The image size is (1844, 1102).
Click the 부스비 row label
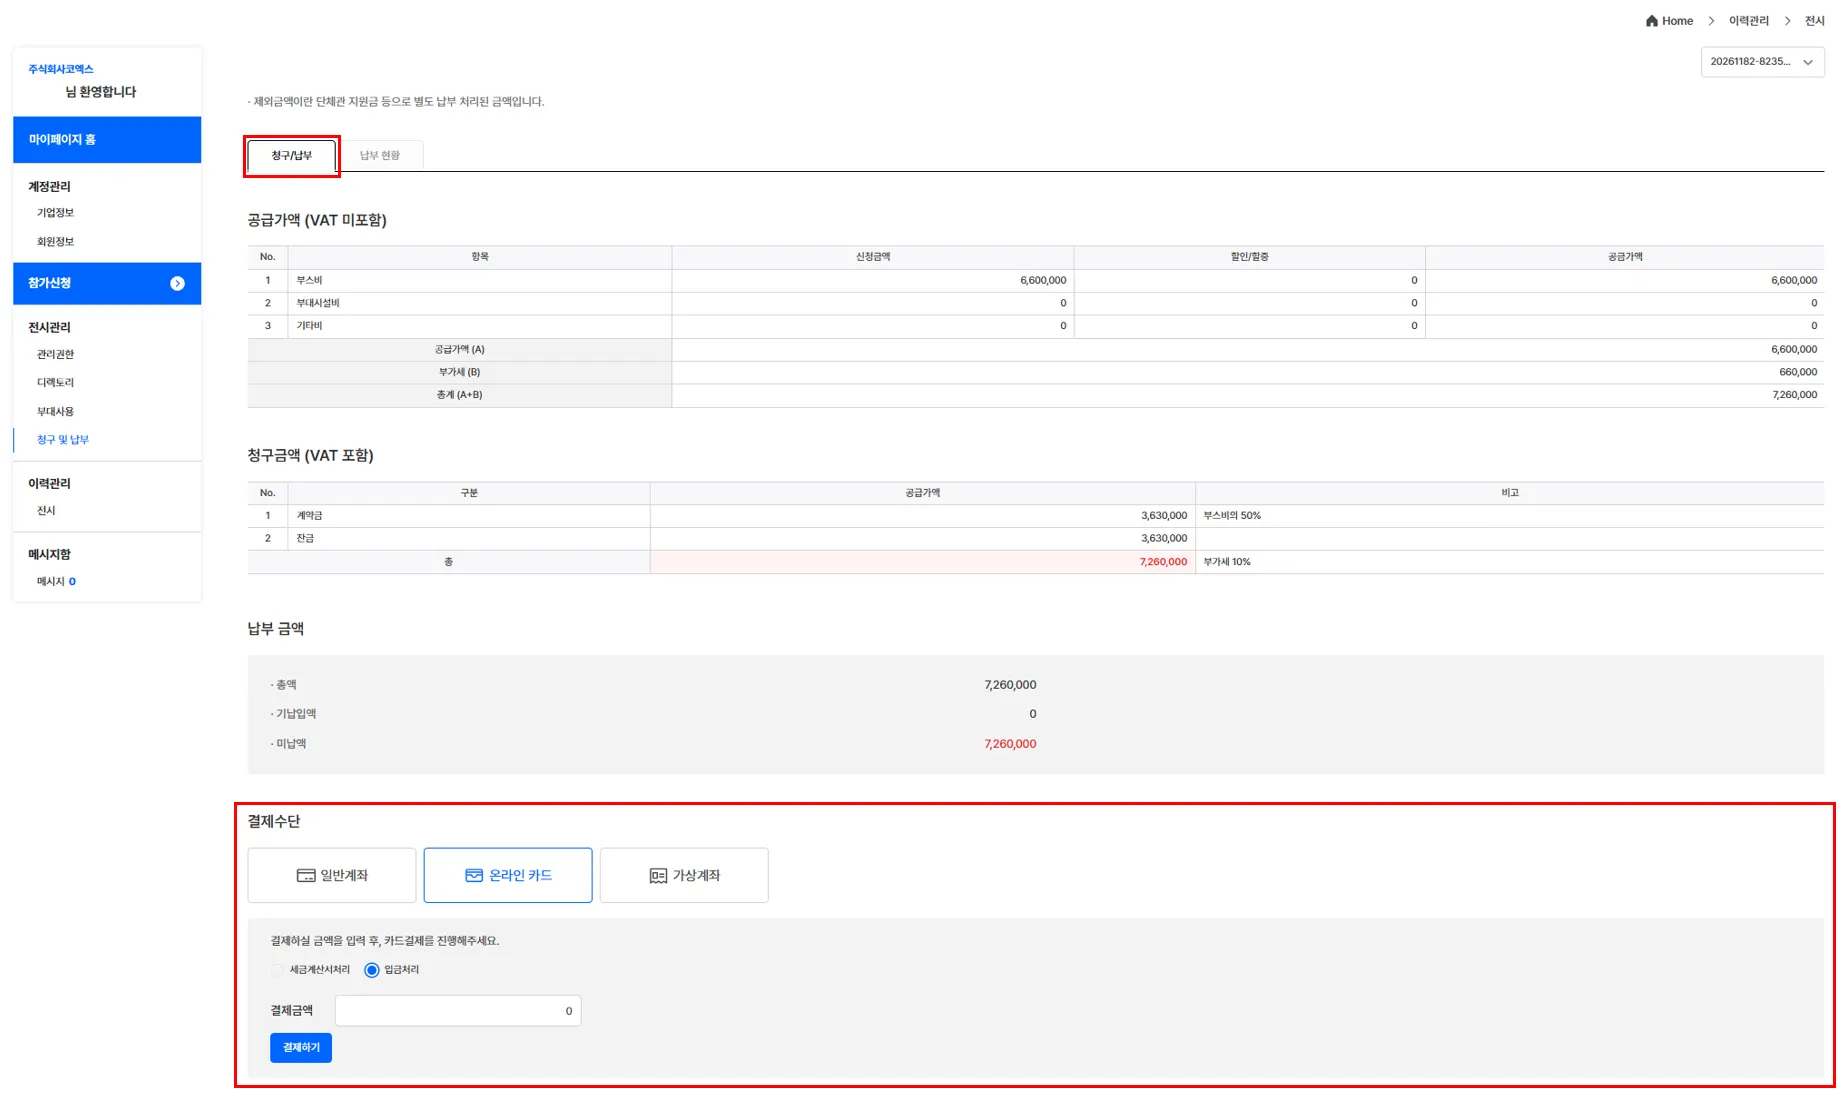click(309, 281)
